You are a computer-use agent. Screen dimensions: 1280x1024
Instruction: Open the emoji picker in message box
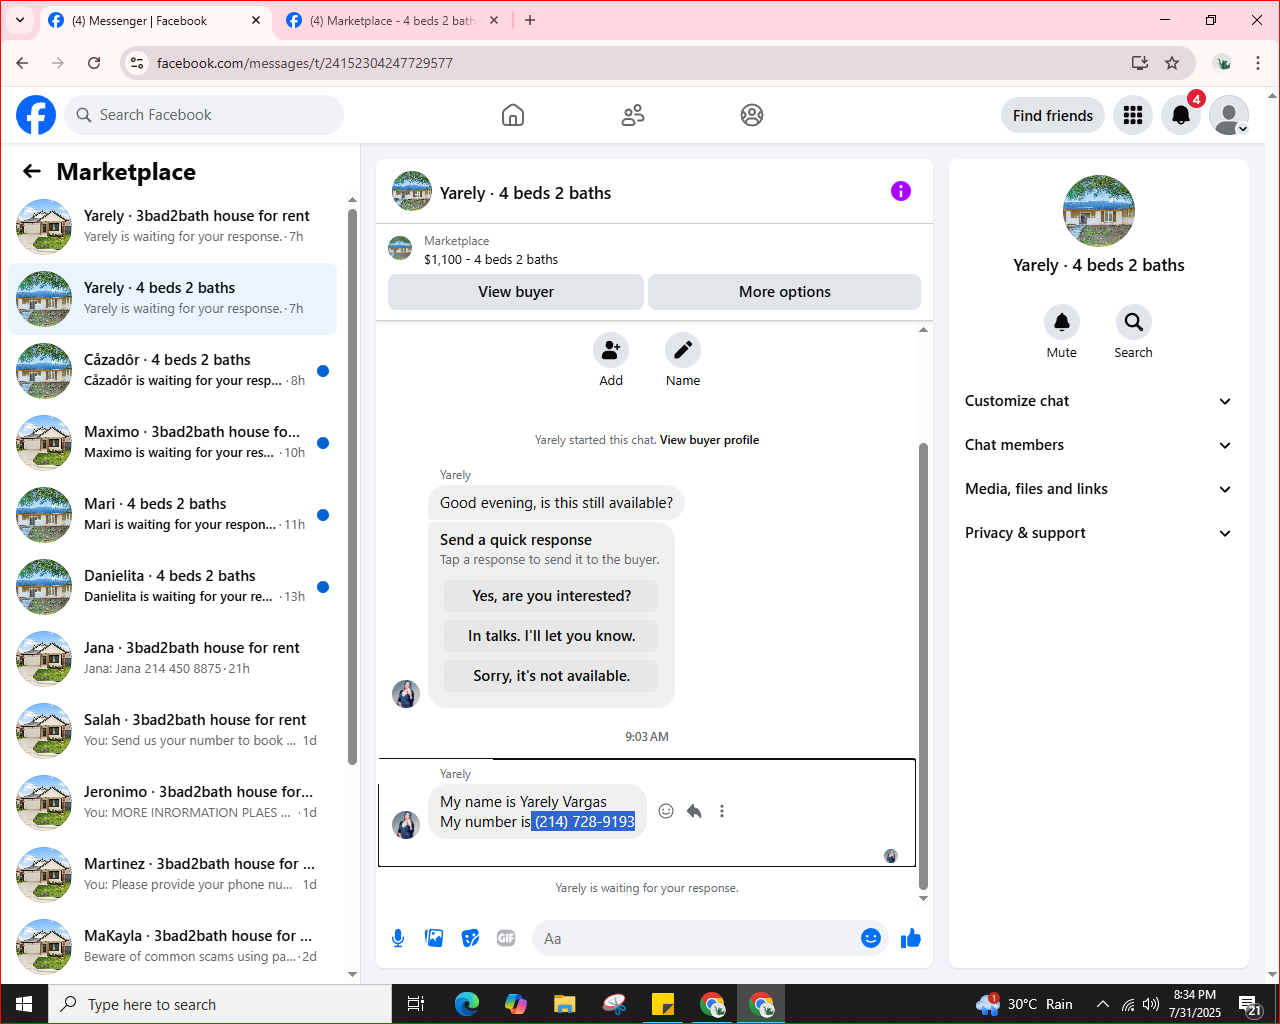pos(871,938)
